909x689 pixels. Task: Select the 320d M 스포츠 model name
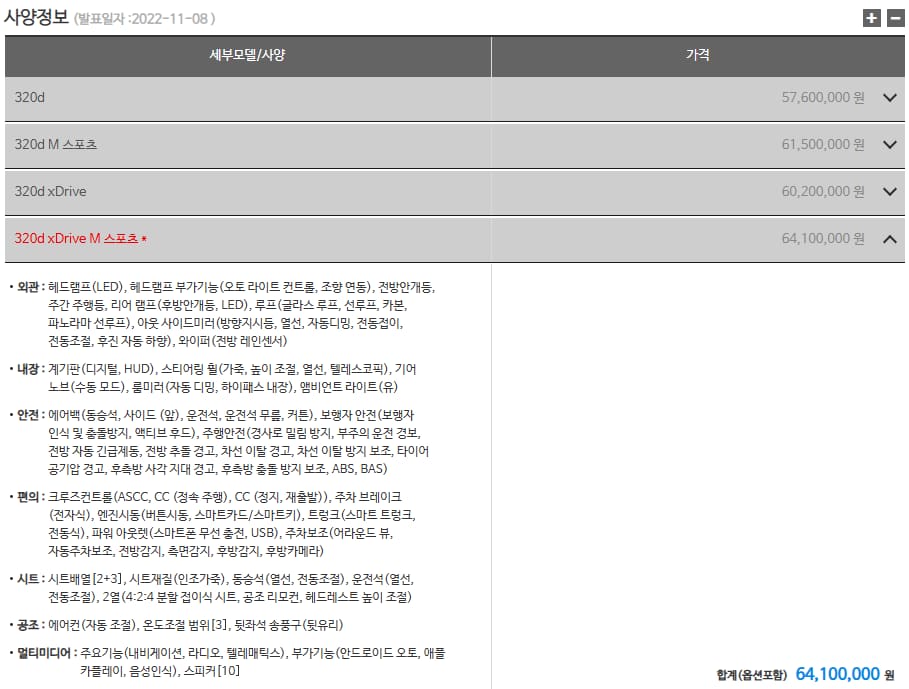point(56,144)
